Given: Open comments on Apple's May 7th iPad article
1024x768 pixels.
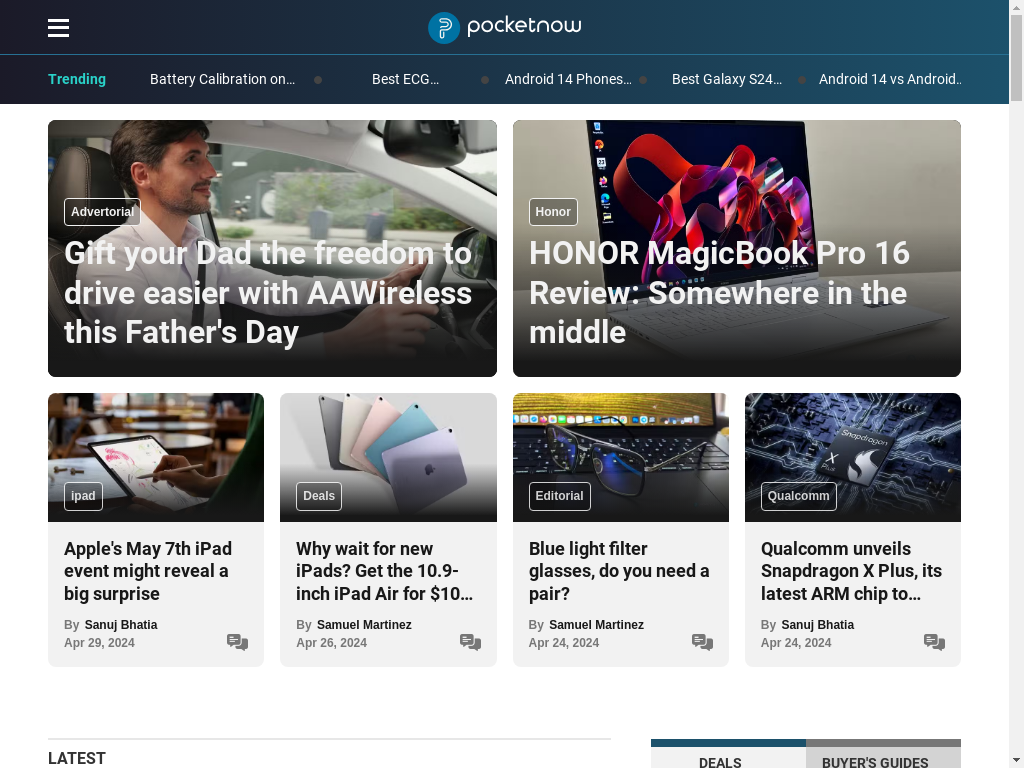Looking at the screenshot, I should pyautogui.click(x=237, y=642).
